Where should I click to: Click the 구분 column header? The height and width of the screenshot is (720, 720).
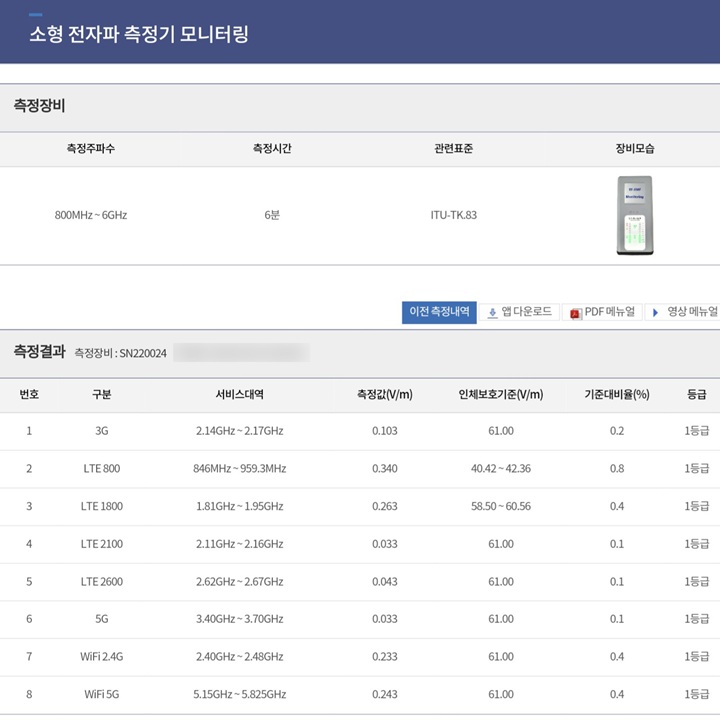pos(101,394)
